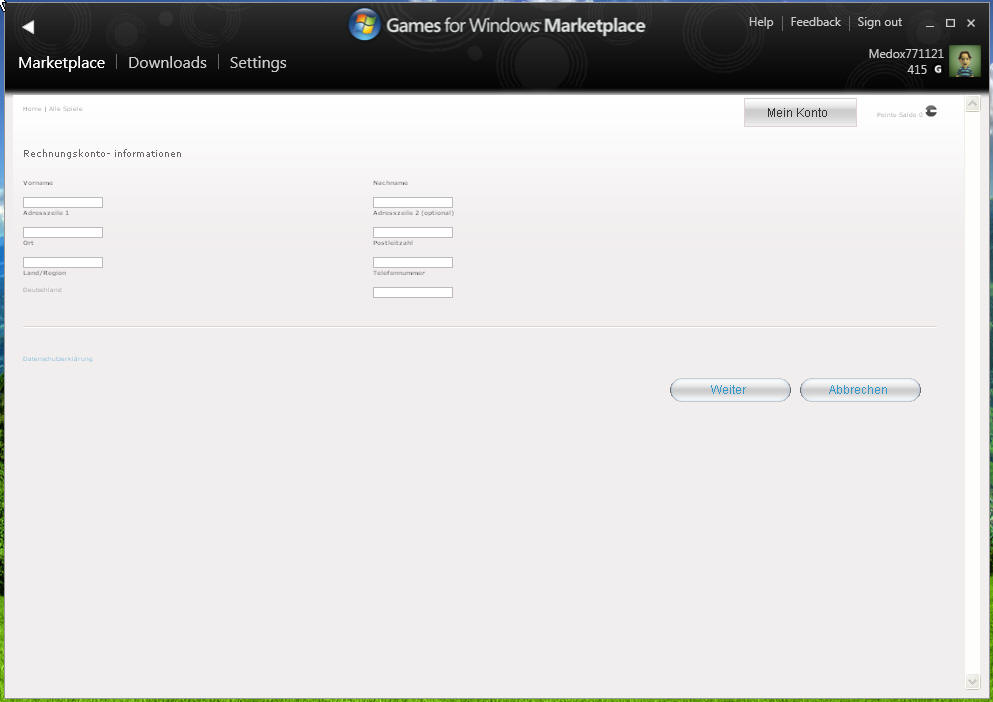This screenshot has width=993, height=702.
Task: Click the Medox771121 gamertag text
Action: point(906,54)
